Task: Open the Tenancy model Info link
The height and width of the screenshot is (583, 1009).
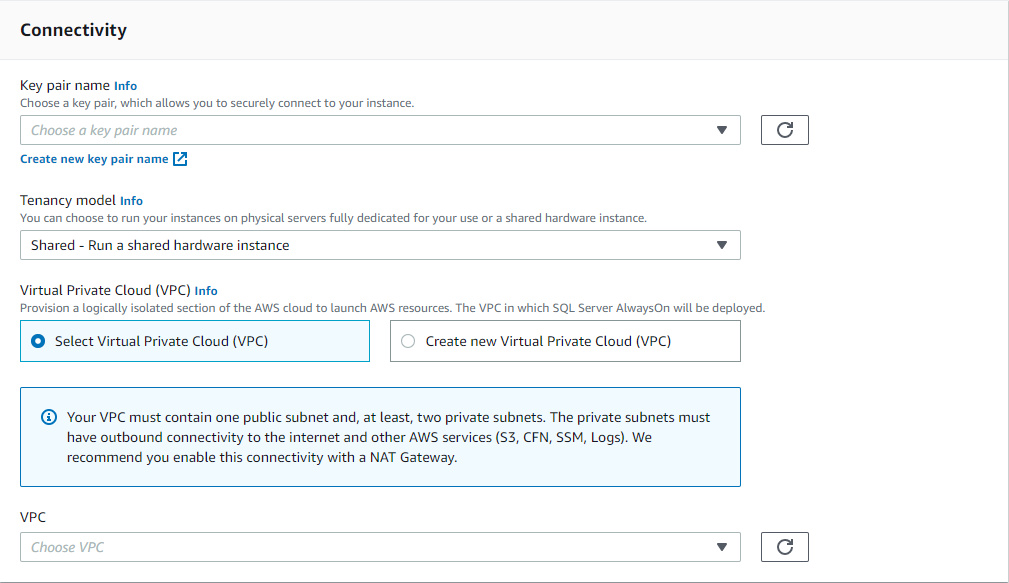Action: pos(131,200)
